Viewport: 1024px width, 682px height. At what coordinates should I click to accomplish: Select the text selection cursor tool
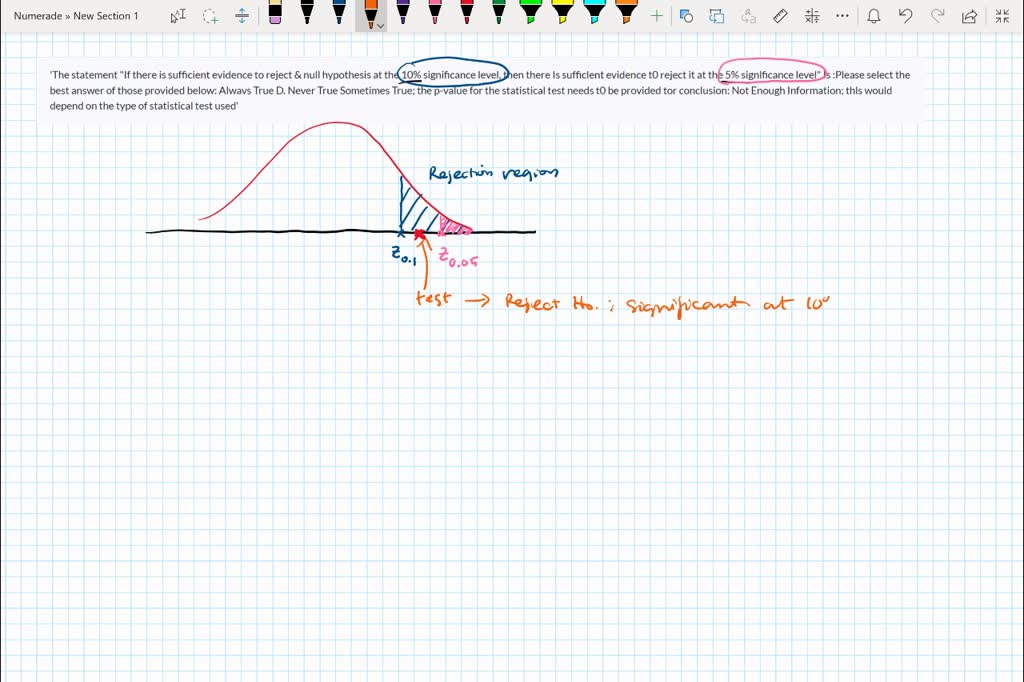[x=178, y=15]
